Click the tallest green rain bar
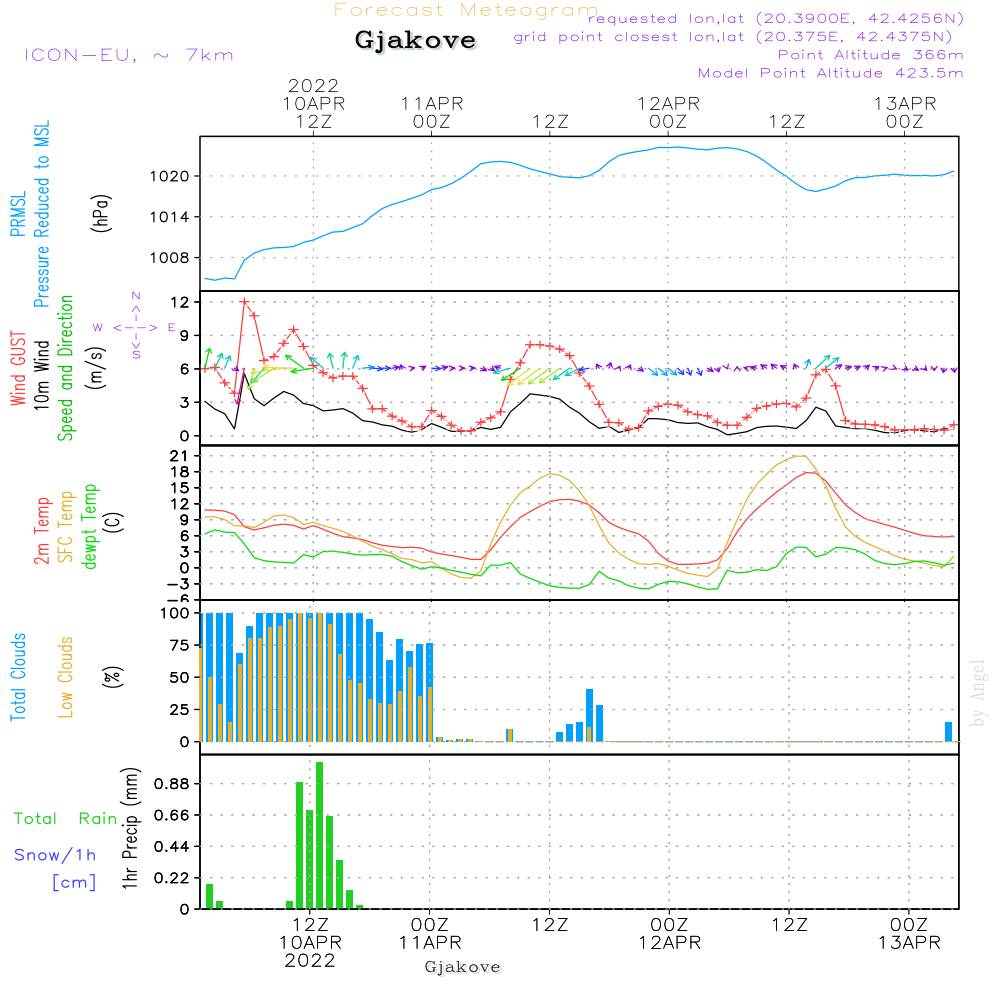The image size is (1000, 1000). [x=320, y=835]
